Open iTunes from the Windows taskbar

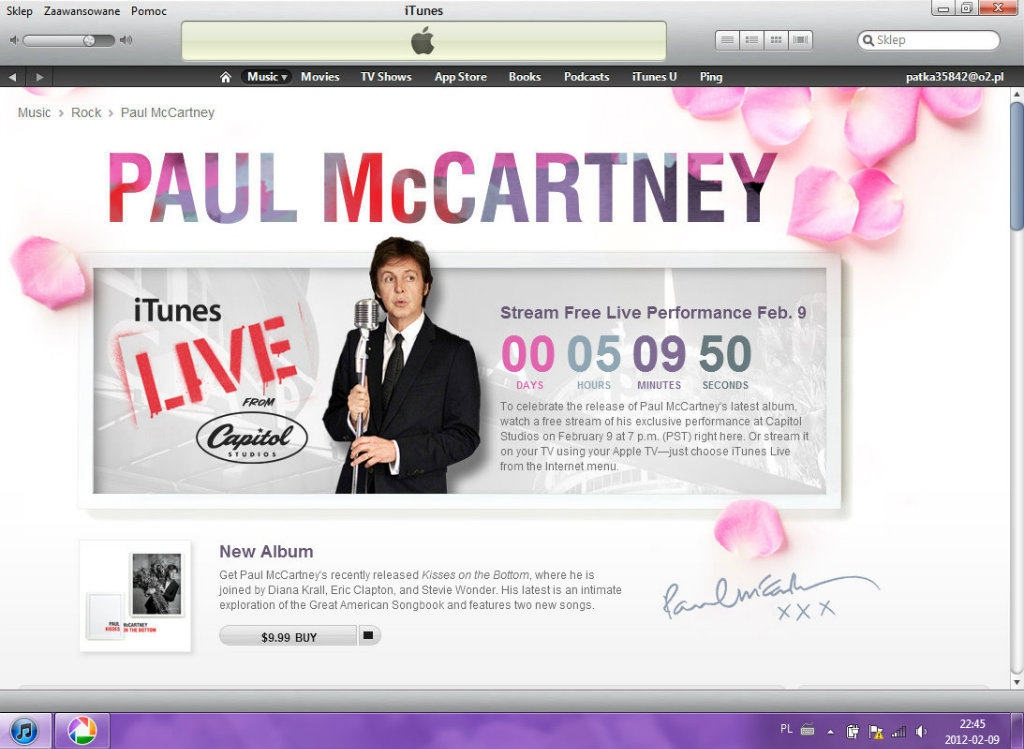[24, 731]
